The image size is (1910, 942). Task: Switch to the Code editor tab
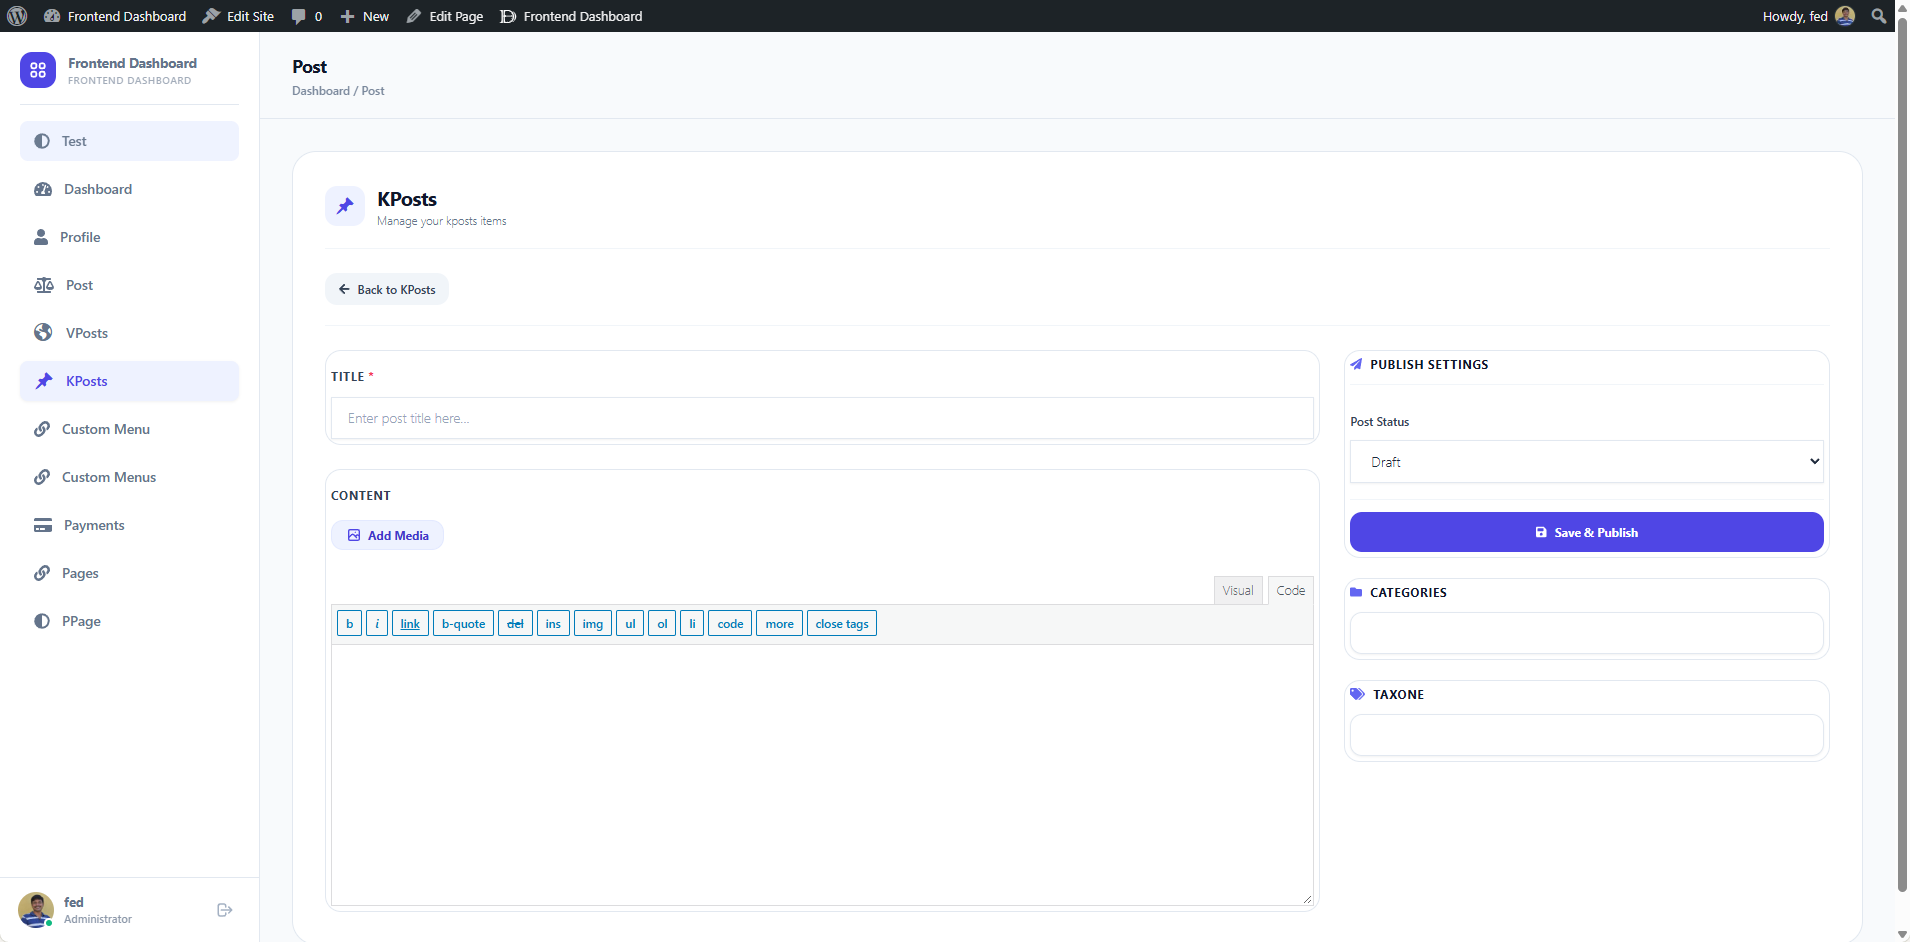click(1291, 590)
